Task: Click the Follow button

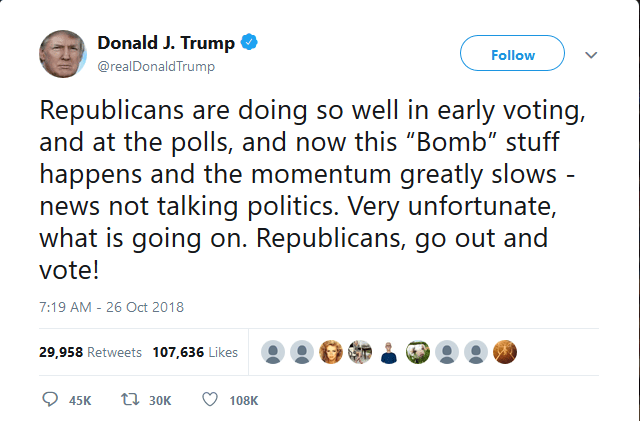Action: pyautogui.click(x=512, y=55)
